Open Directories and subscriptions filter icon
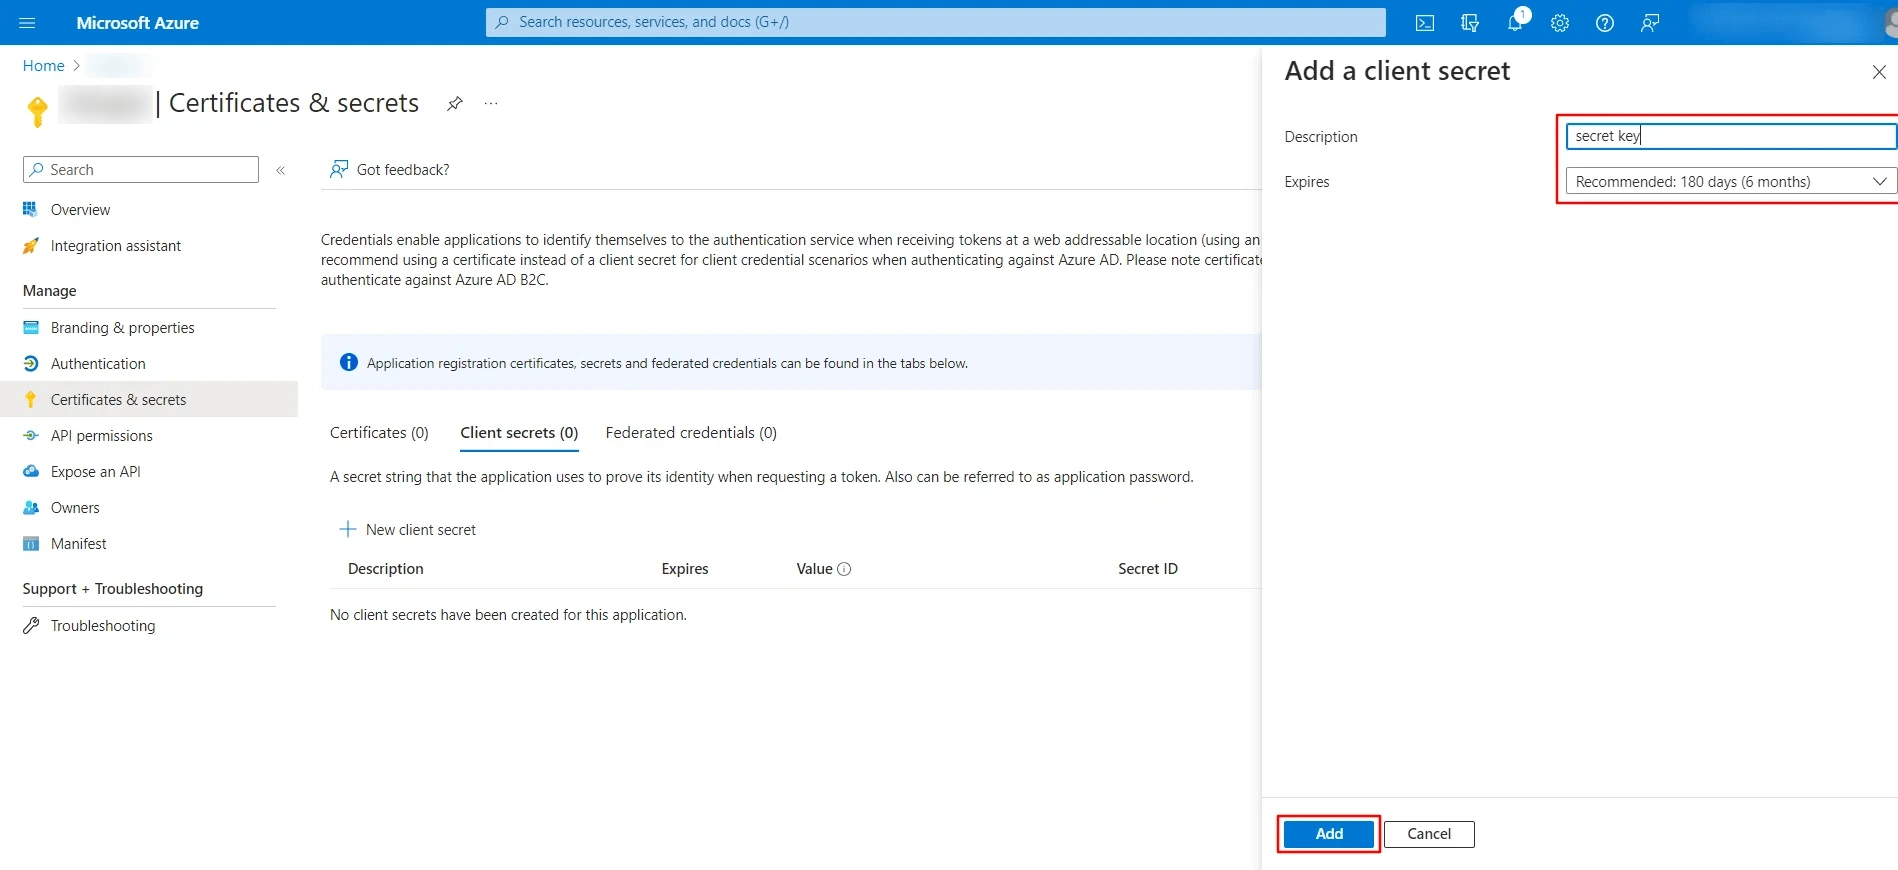The width and height of the screenshot is (1898, 870). coord(1470,23)
